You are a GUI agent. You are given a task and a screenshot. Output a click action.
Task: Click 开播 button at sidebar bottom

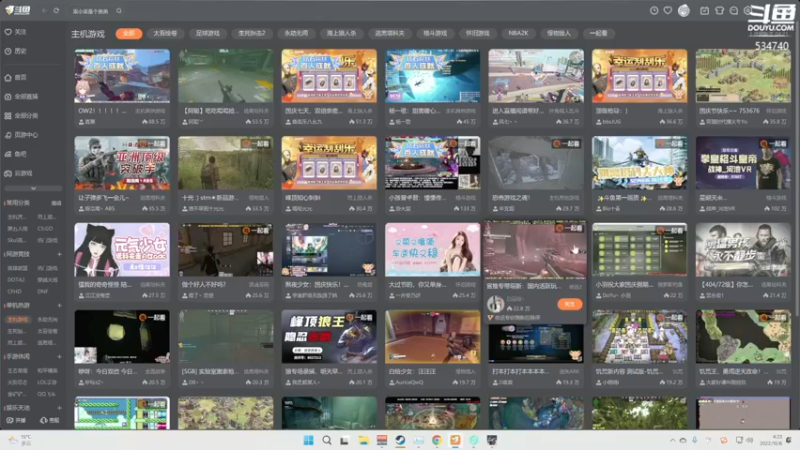pyautogui.click(x=16, y=420)
